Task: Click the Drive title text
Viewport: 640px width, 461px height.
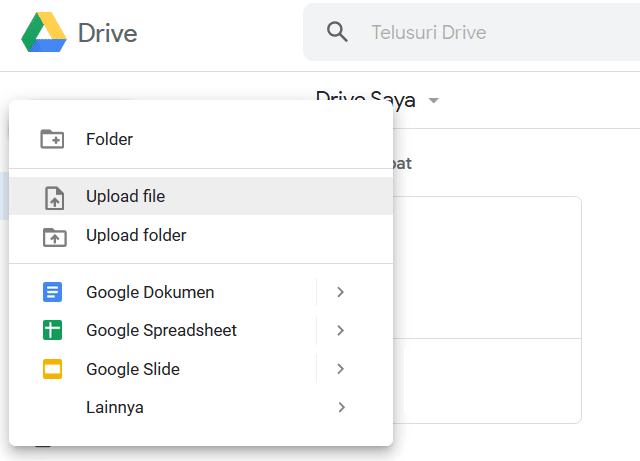Action: point(107,32)
